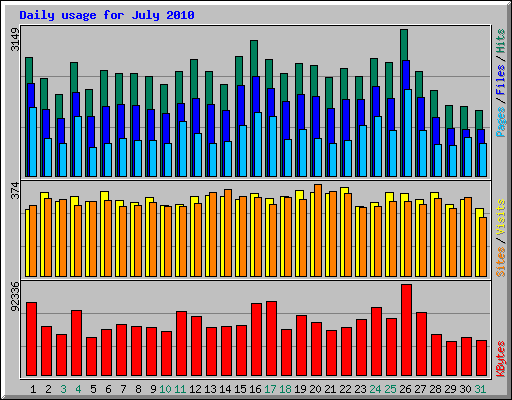
Task: Click green day label 25
Action: pos(390,389)
